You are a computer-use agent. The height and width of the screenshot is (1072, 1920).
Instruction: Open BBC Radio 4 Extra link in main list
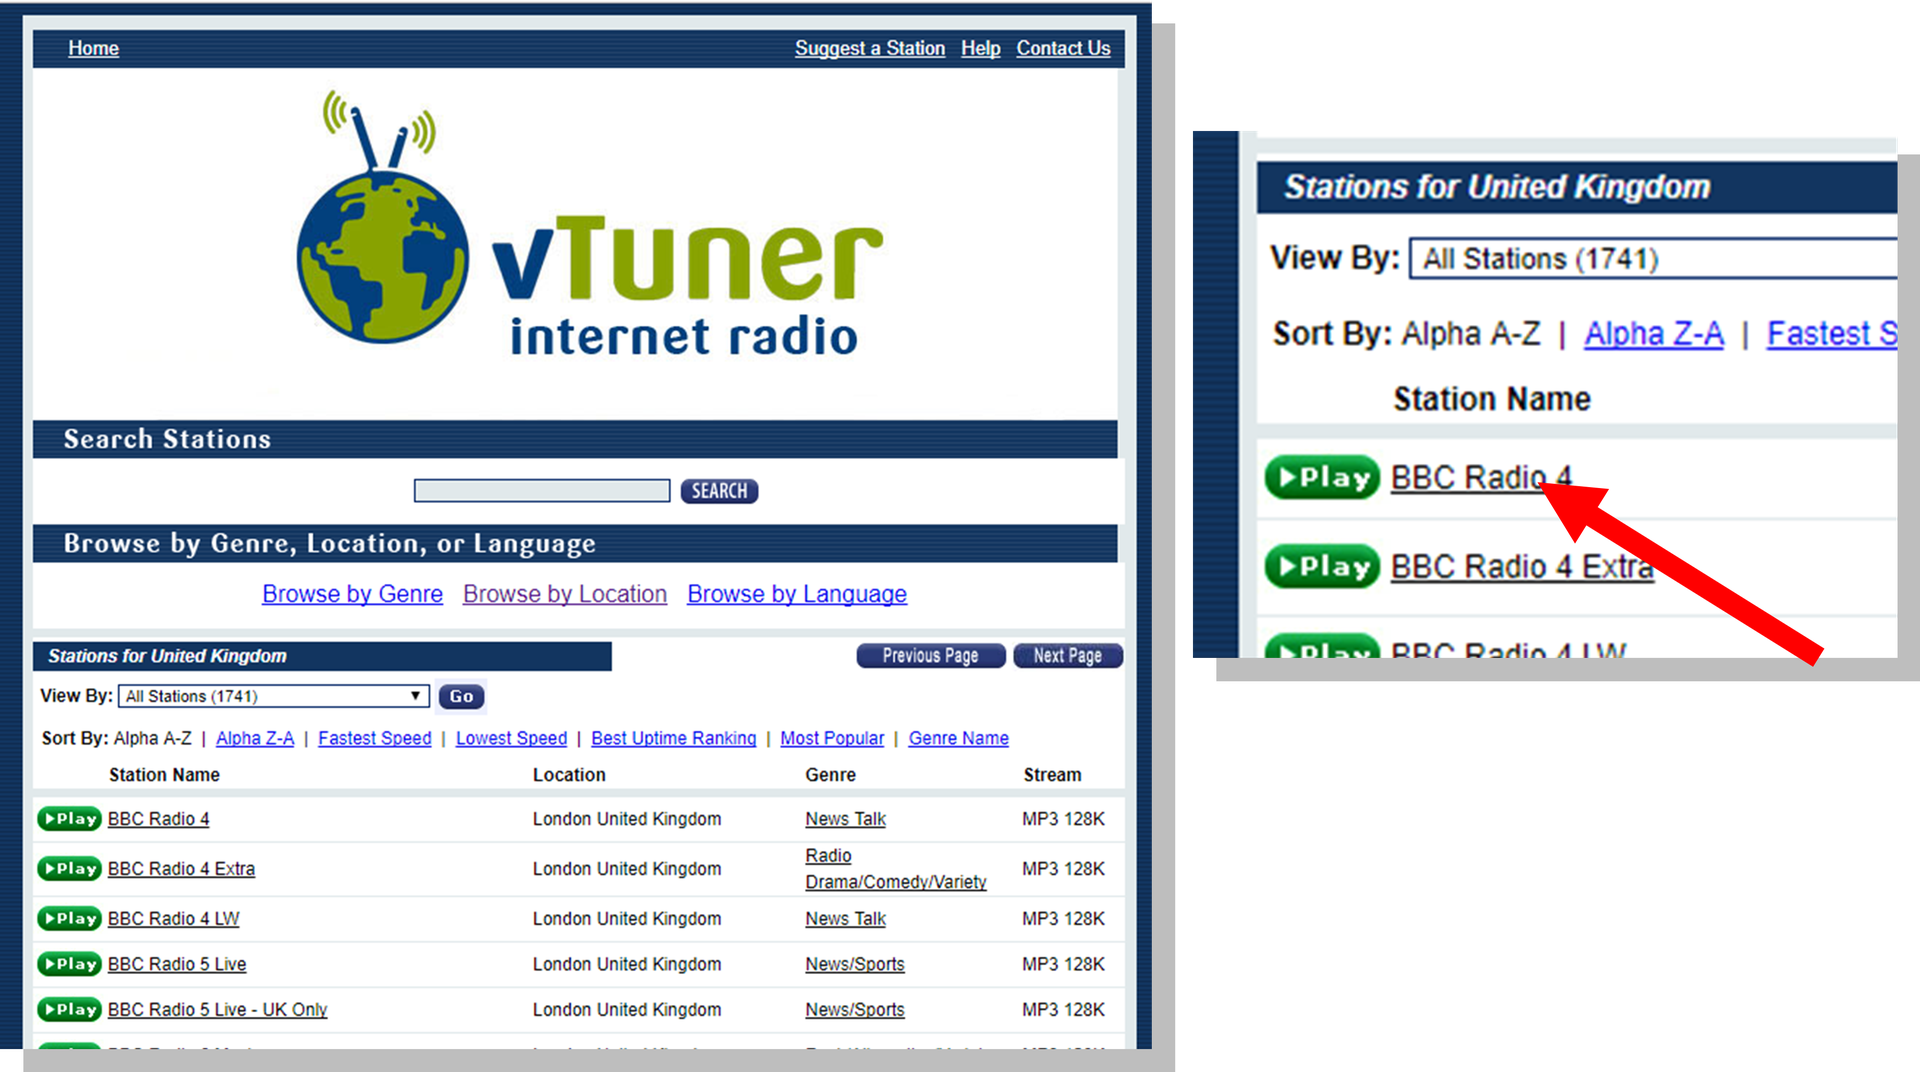(181, 869)
